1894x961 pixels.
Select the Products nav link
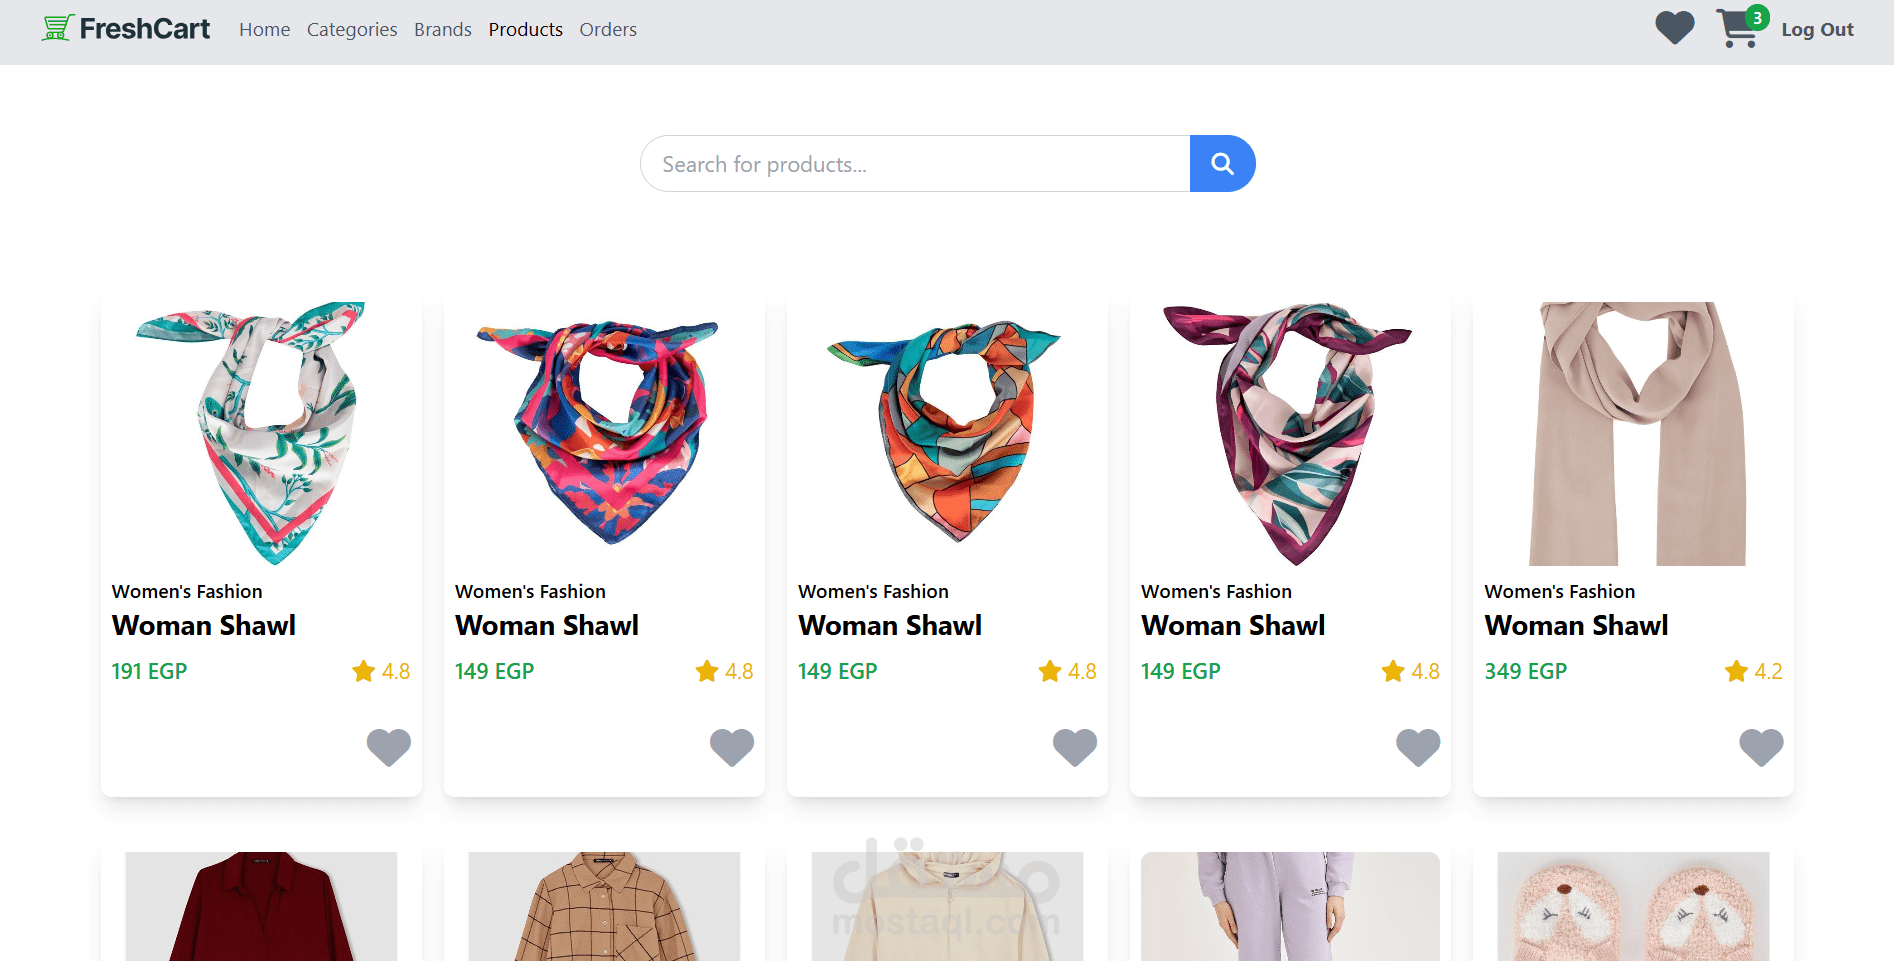click(525, 30)
